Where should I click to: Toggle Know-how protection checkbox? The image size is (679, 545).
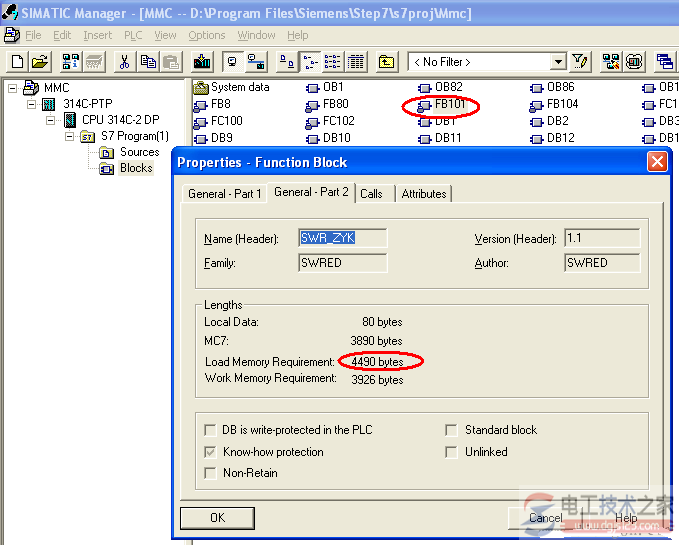click(210, 452)
